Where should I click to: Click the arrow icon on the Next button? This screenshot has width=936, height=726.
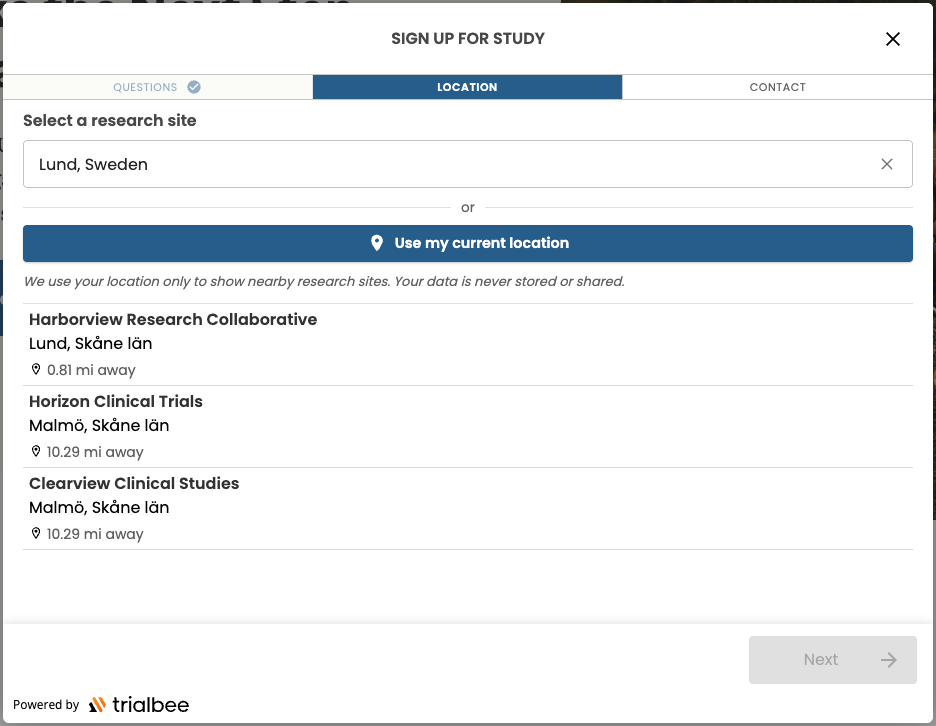click(888, 659)
